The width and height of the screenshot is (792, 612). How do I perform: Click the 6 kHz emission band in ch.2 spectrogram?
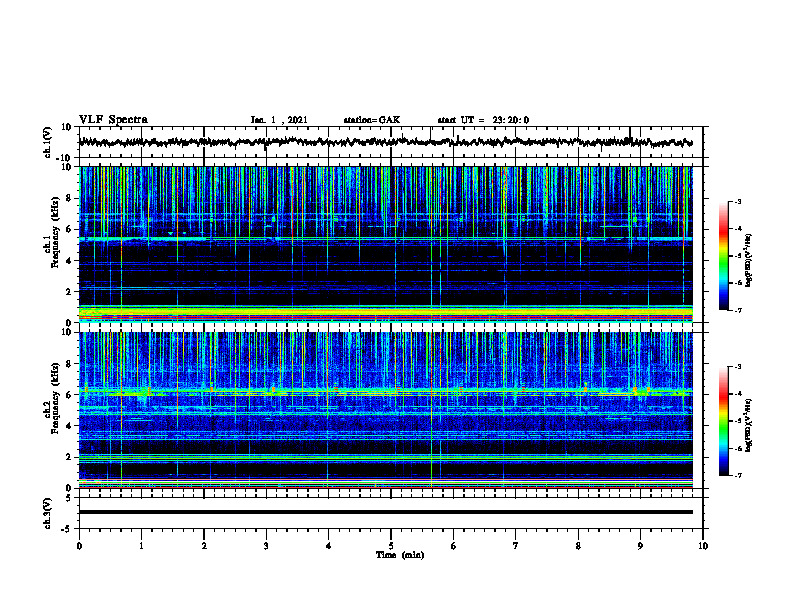tap(385, 391)
